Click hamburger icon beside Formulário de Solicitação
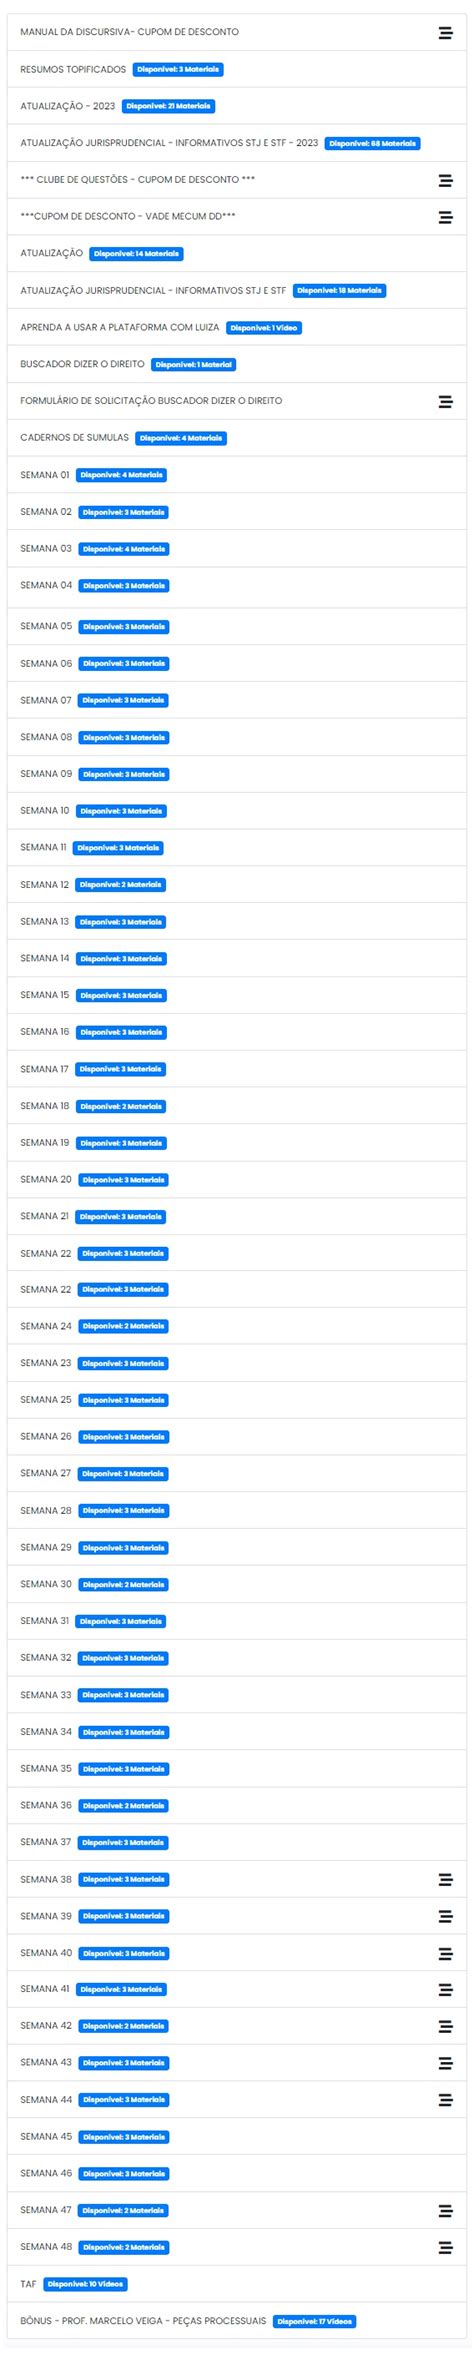Viewport: 474px width, 2370px height. [x=445, y=402]
